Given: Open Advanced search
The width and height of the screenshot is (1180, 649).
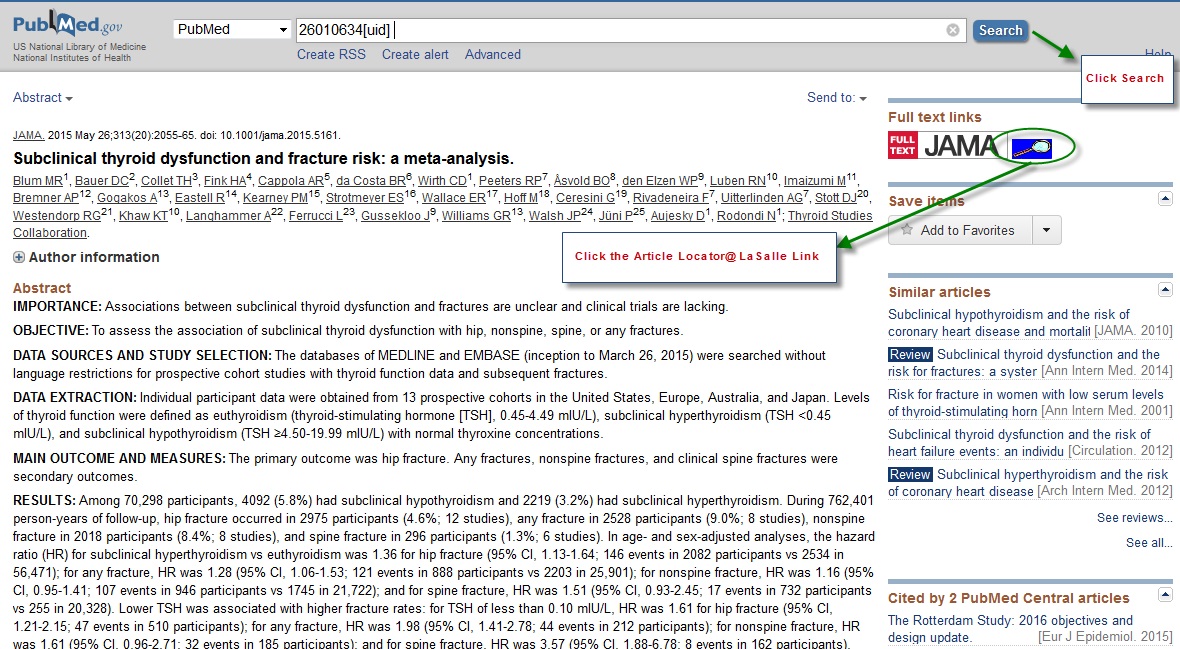Looking at the screenshot, I should point(492,54).
